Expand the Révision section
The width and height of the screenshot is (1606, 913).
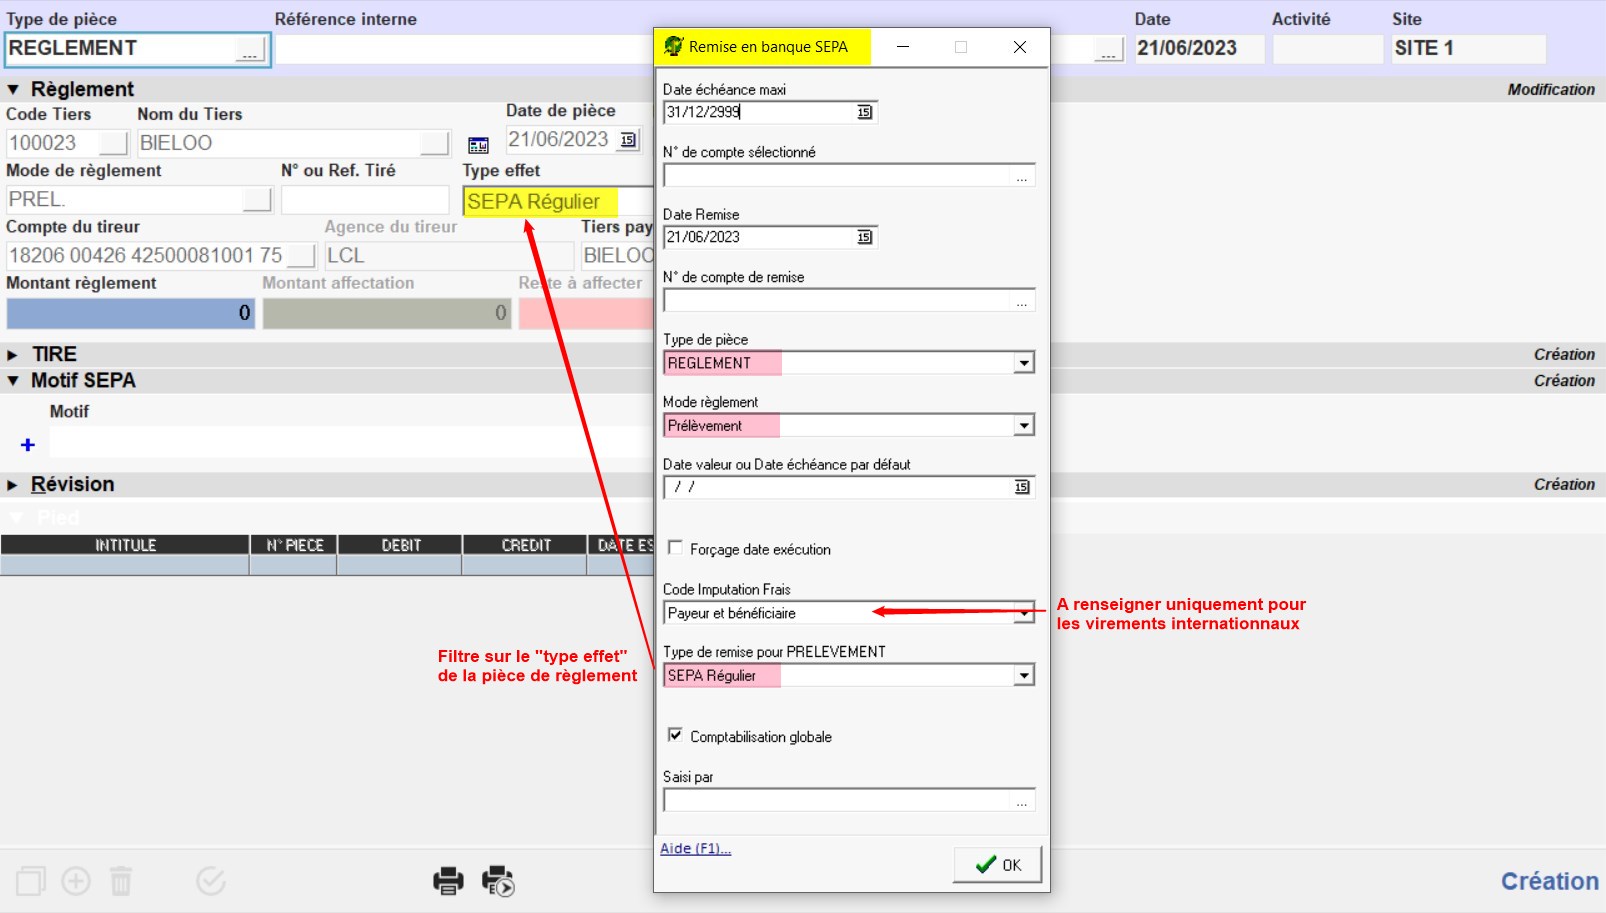pyautogui.click(x=13, y=485)
